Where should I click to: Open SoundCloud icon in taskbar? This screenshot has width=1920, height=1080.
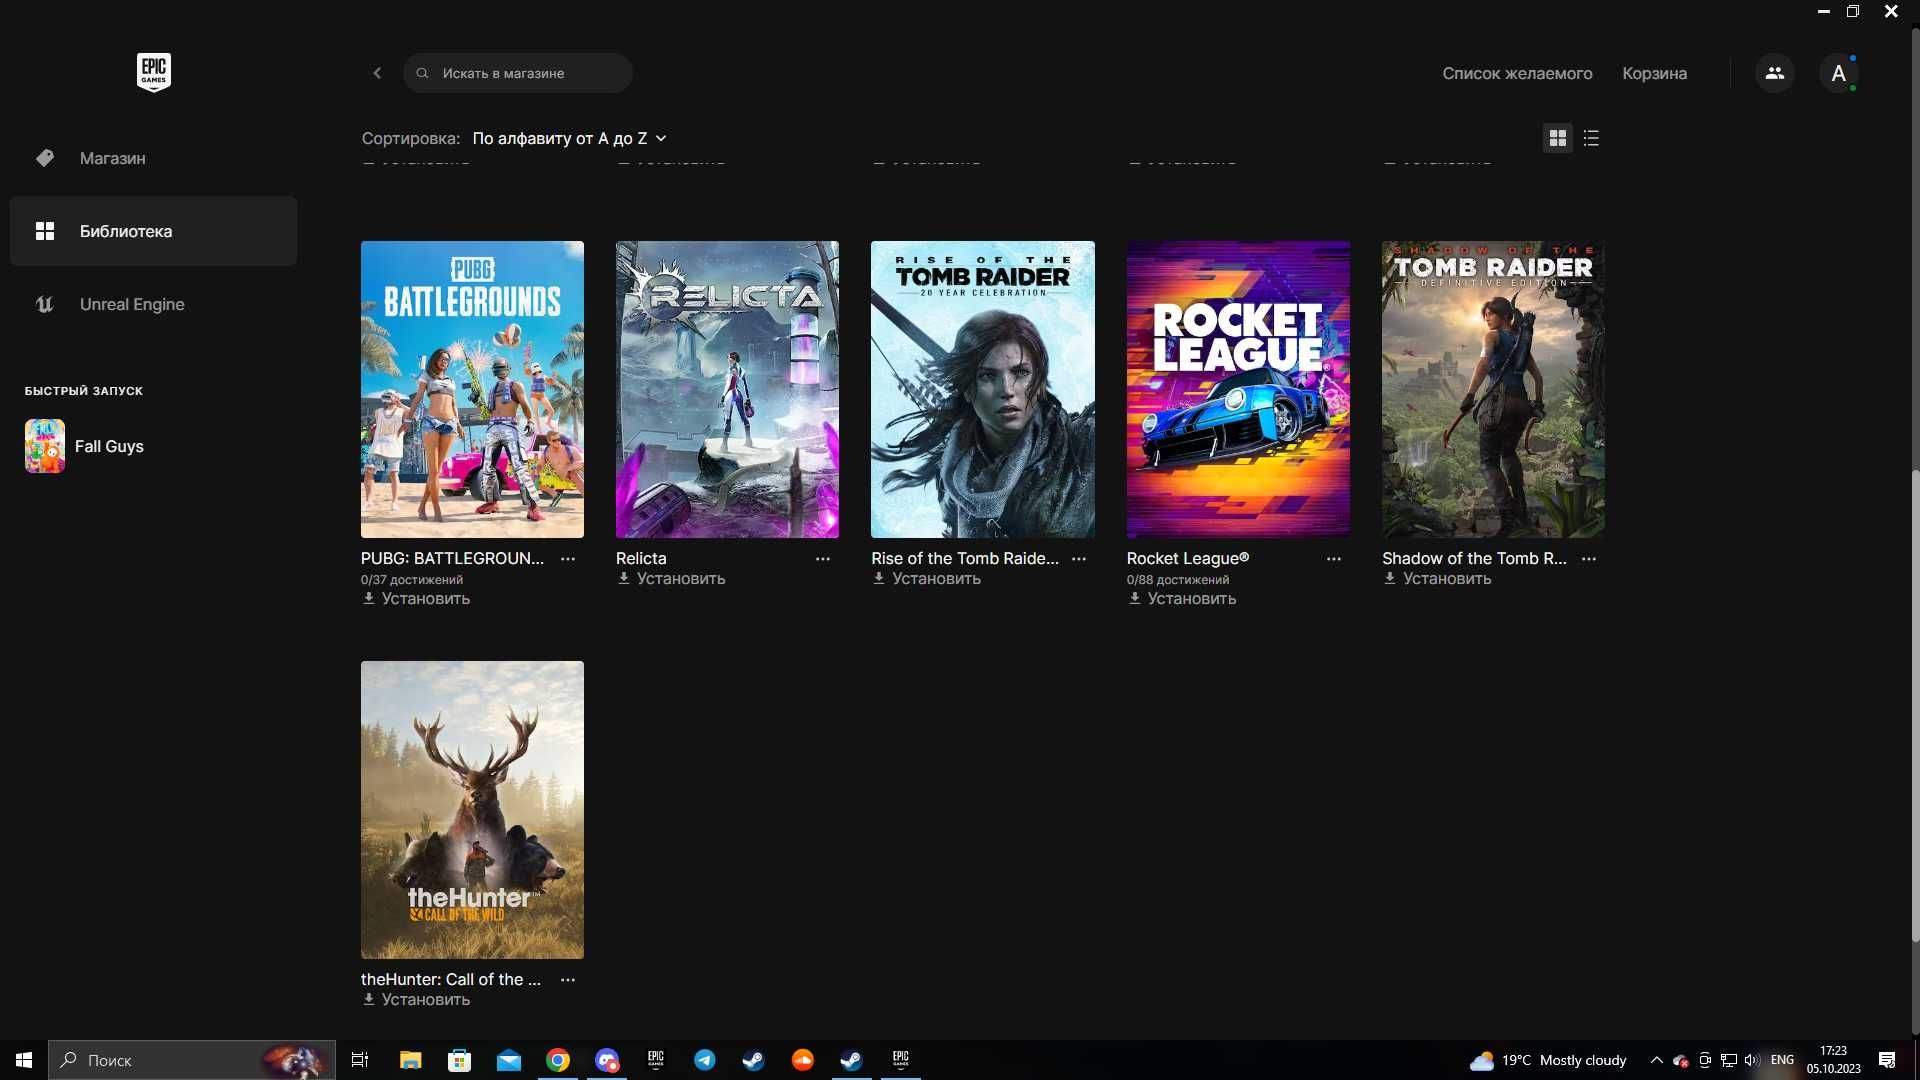803,1060
